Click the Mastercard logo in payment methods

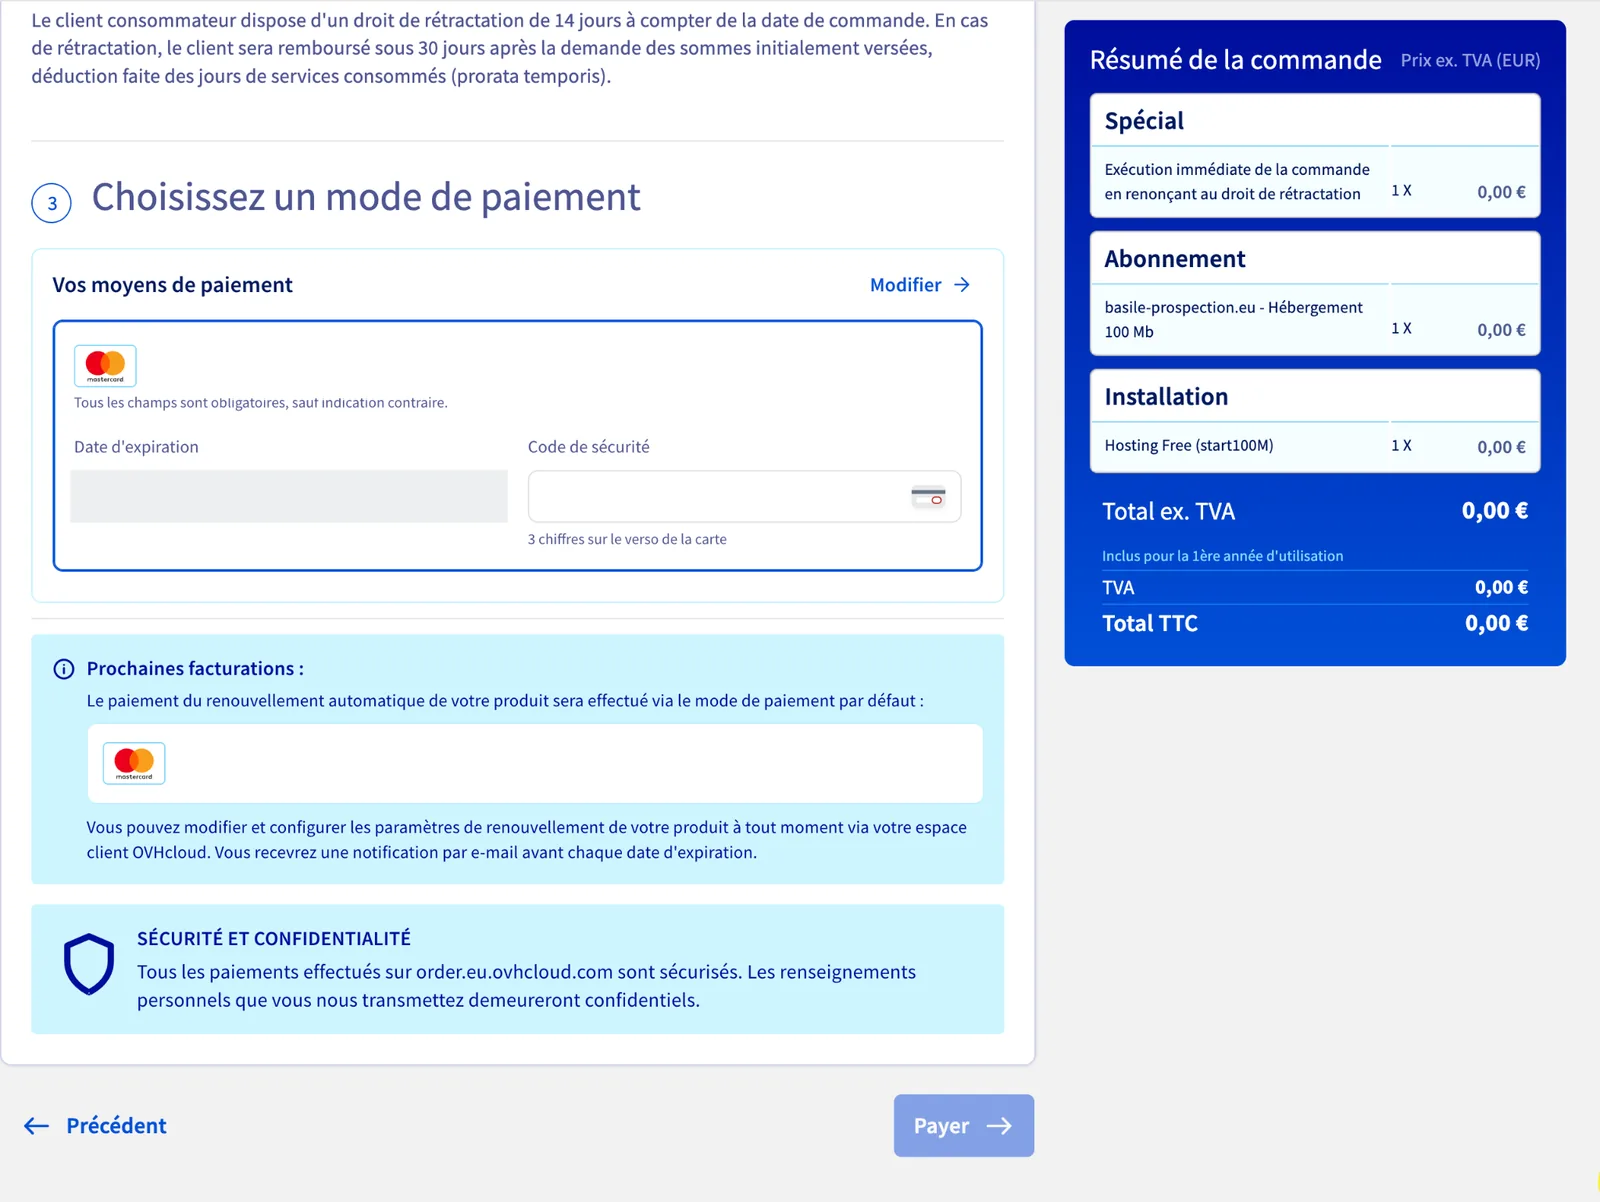coord(105,366)
